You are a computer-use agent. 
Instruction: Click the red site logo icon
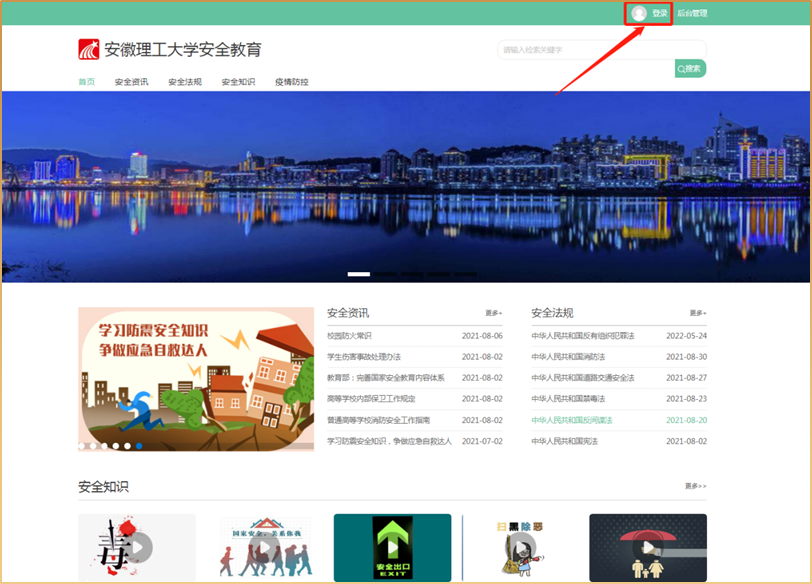[x=89, y=50]
